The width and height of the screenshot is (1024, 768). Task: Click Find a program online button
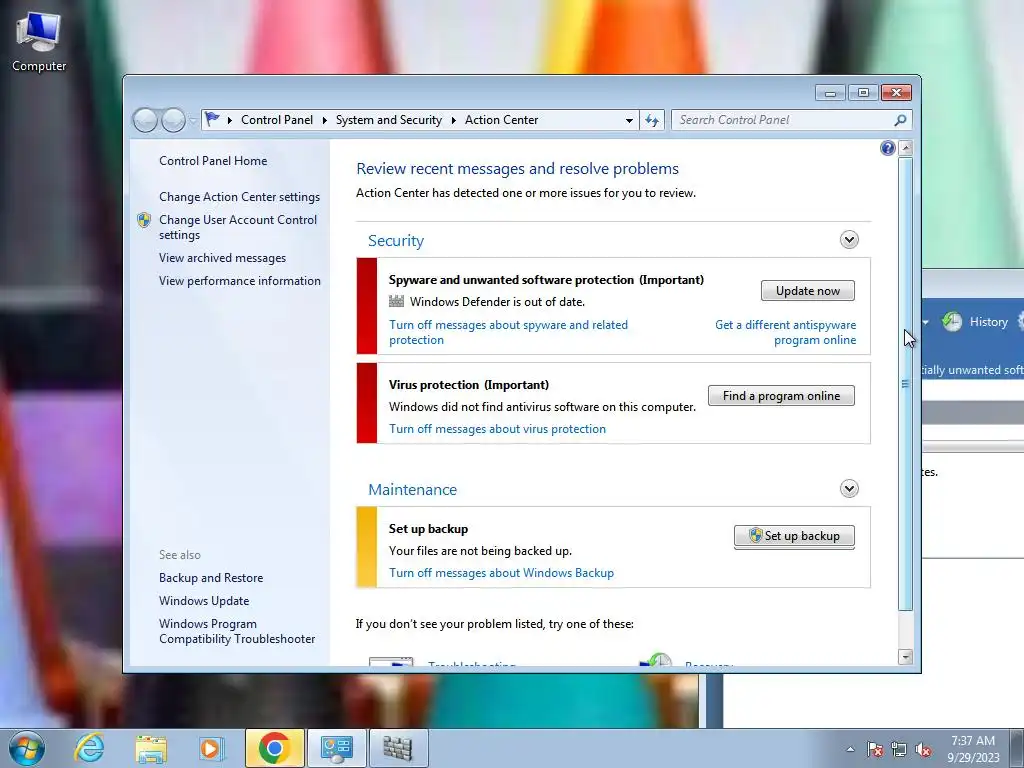click(781, 396)
